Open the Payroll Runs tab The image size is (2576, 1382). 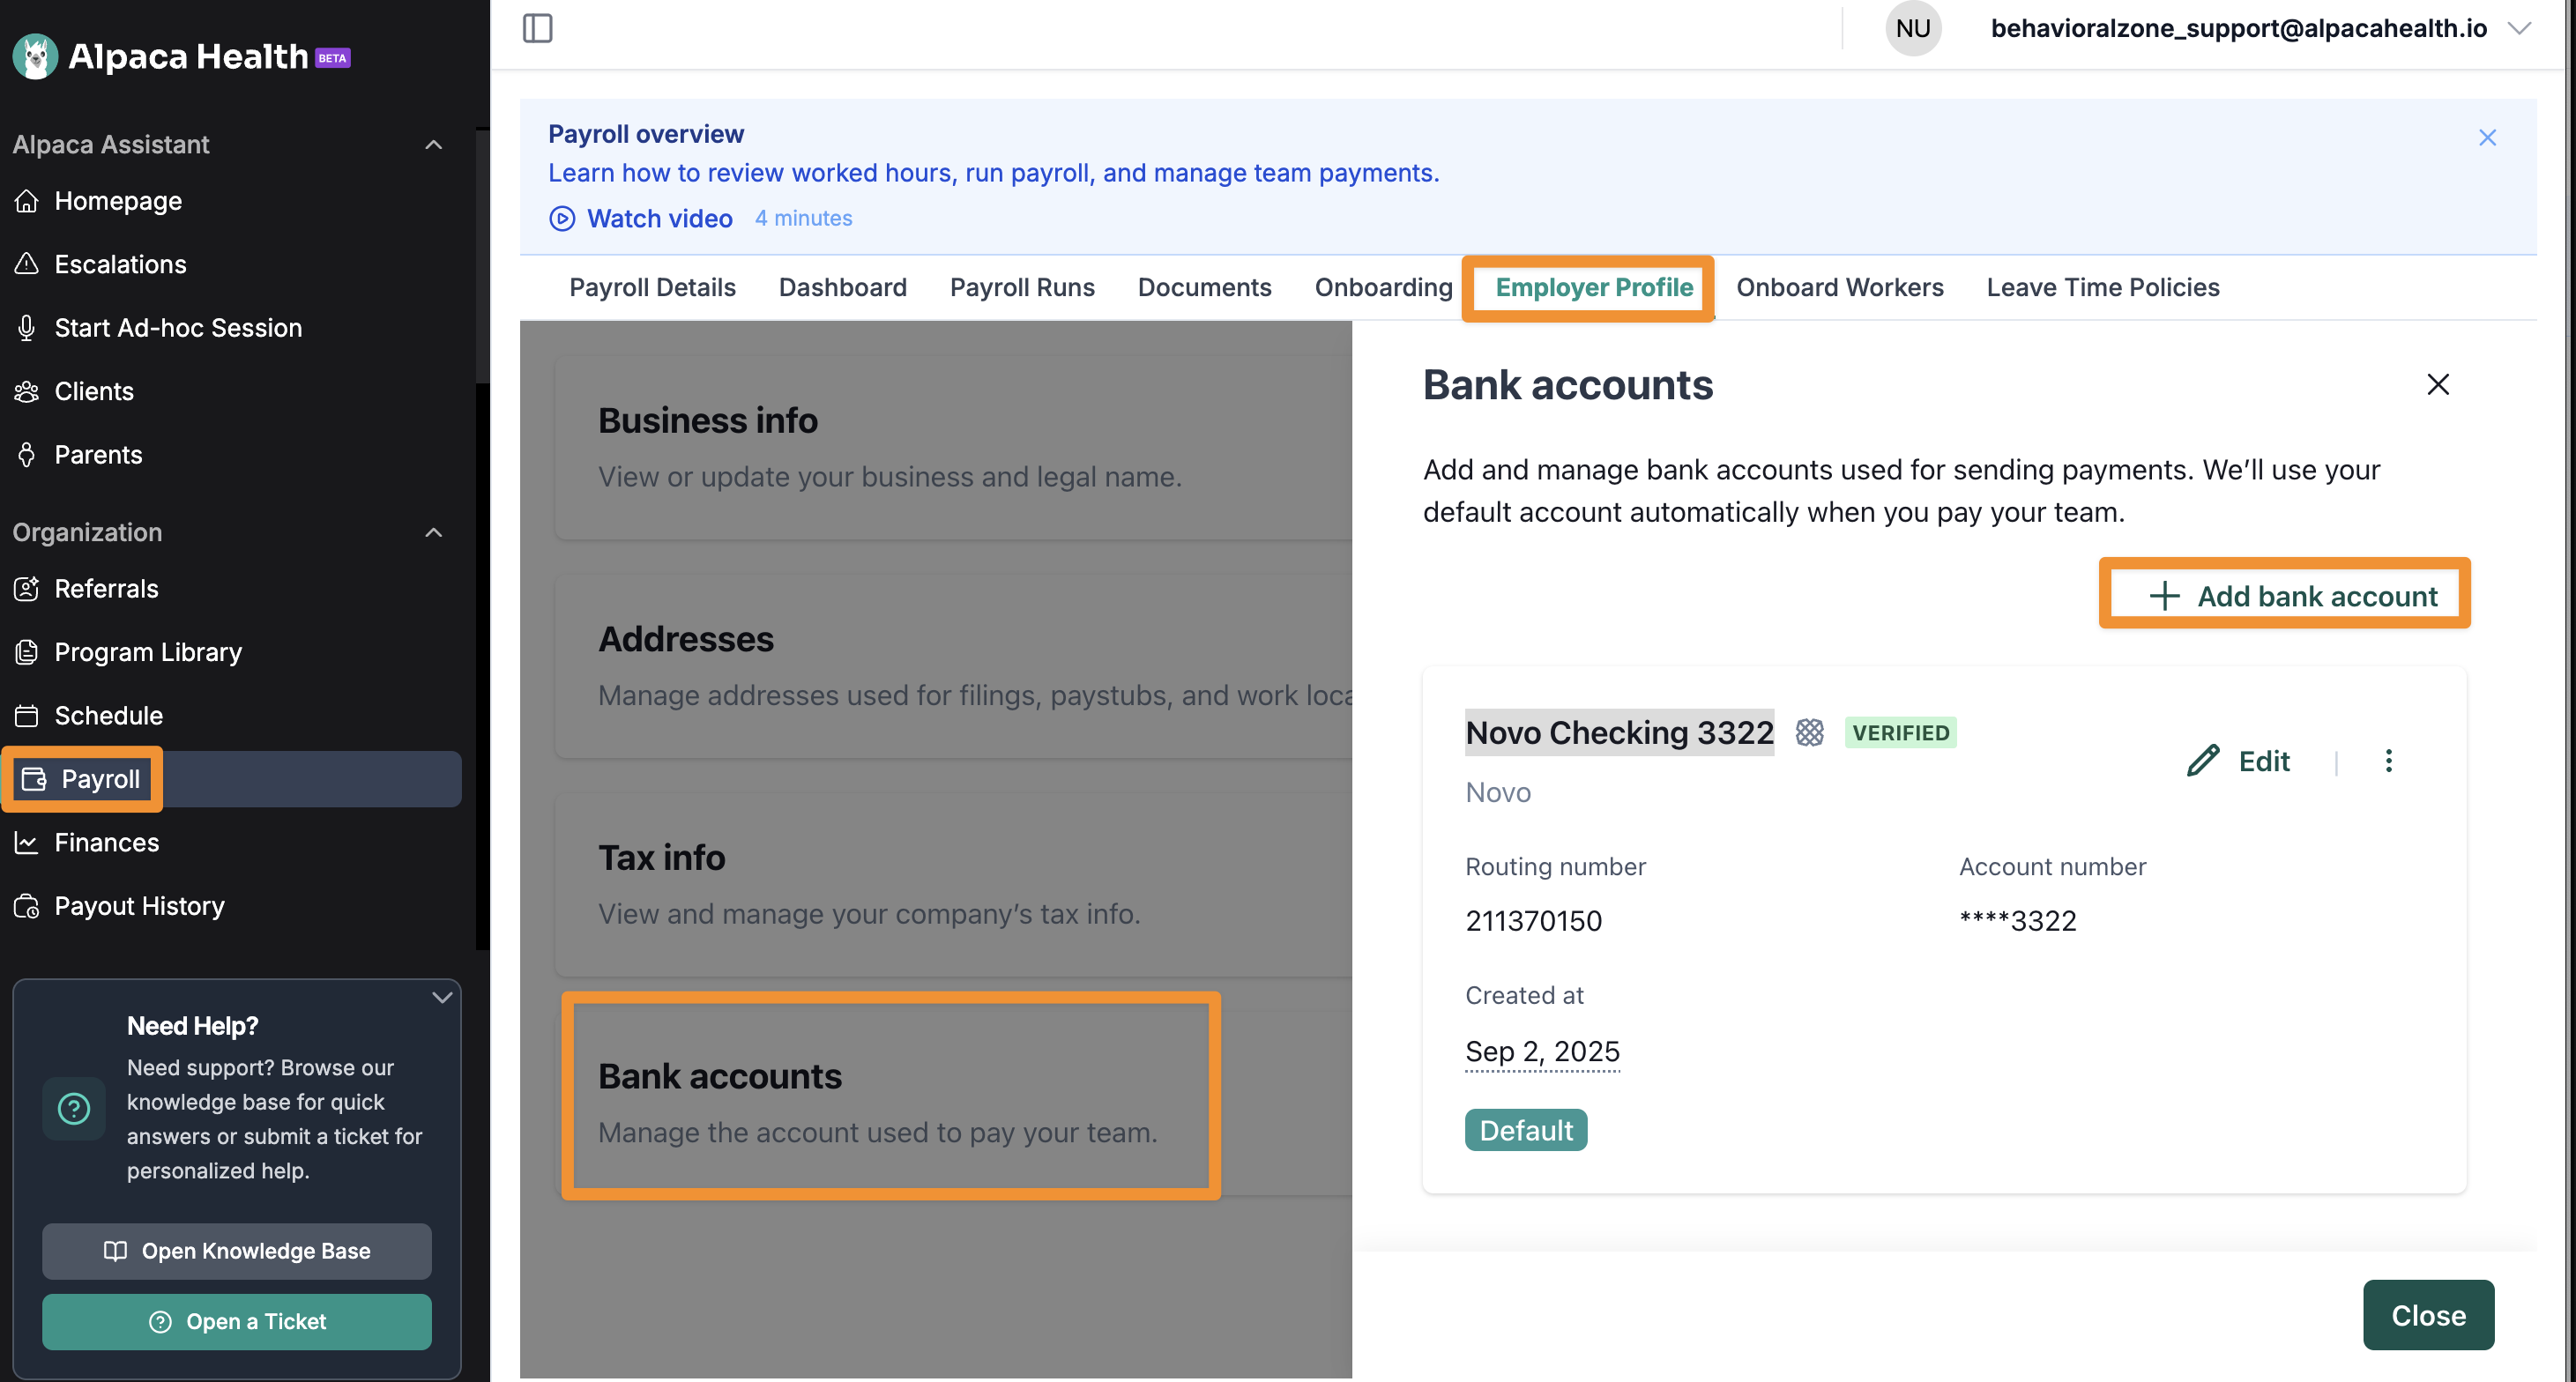pos(1022,287)
